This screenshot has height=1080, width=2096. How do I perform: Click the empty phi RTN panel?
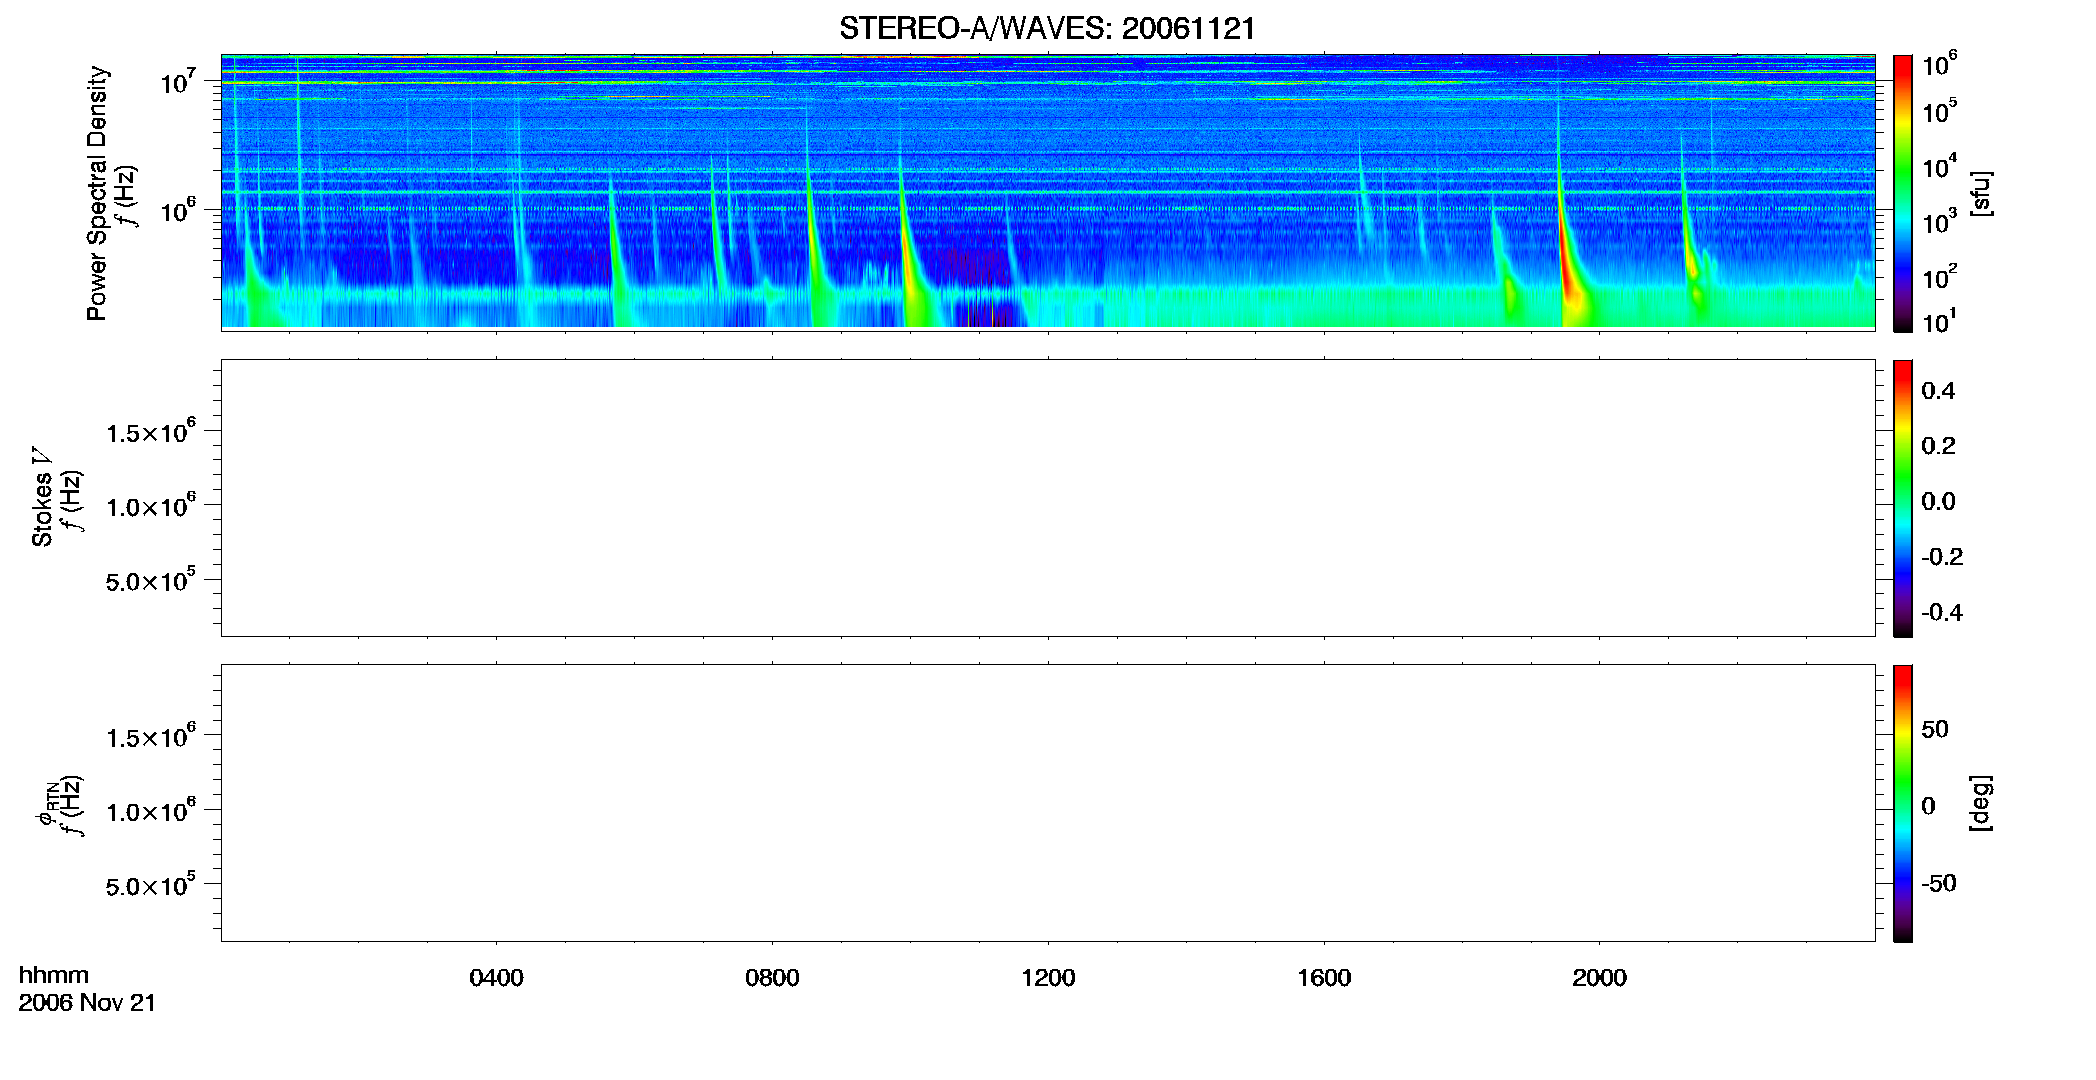point(1048,803)
